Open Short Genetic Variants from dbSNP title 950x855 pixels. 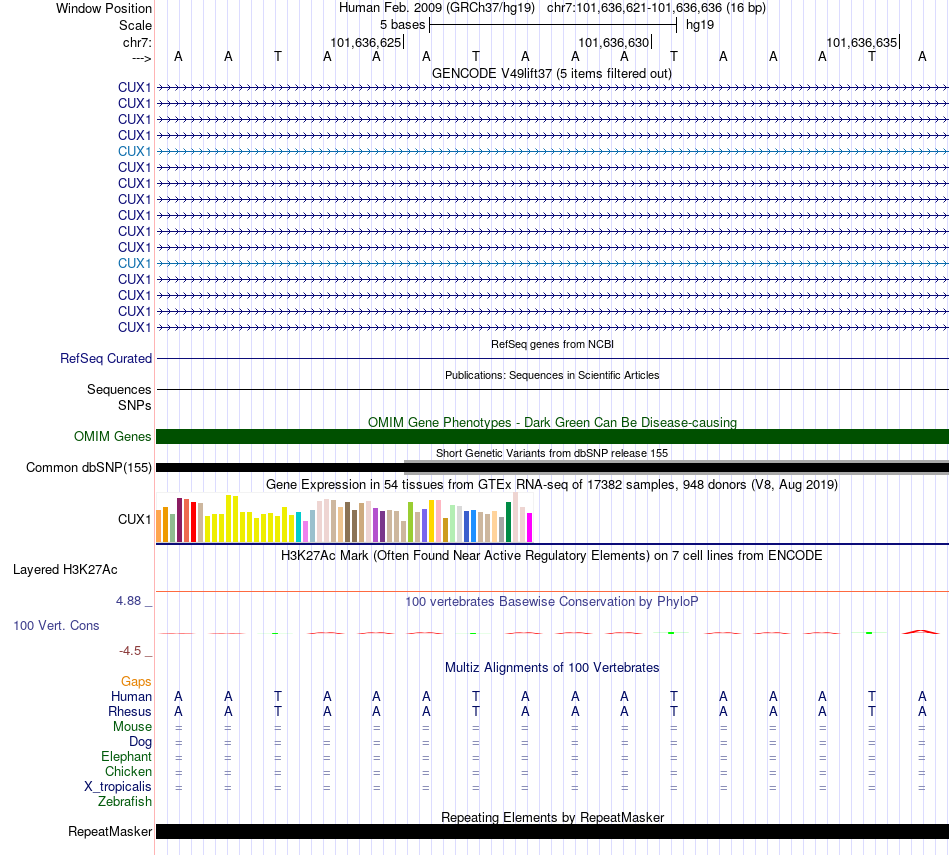(x=552, y=453)
